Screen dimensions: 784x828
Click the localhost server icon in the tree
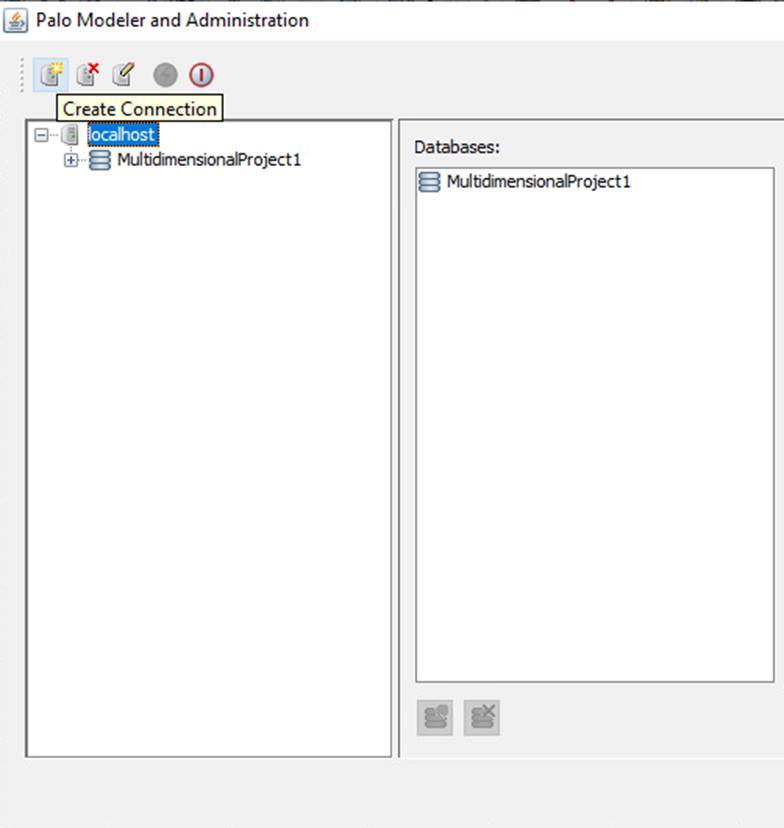pyautogui.click(x=70, y=135)
